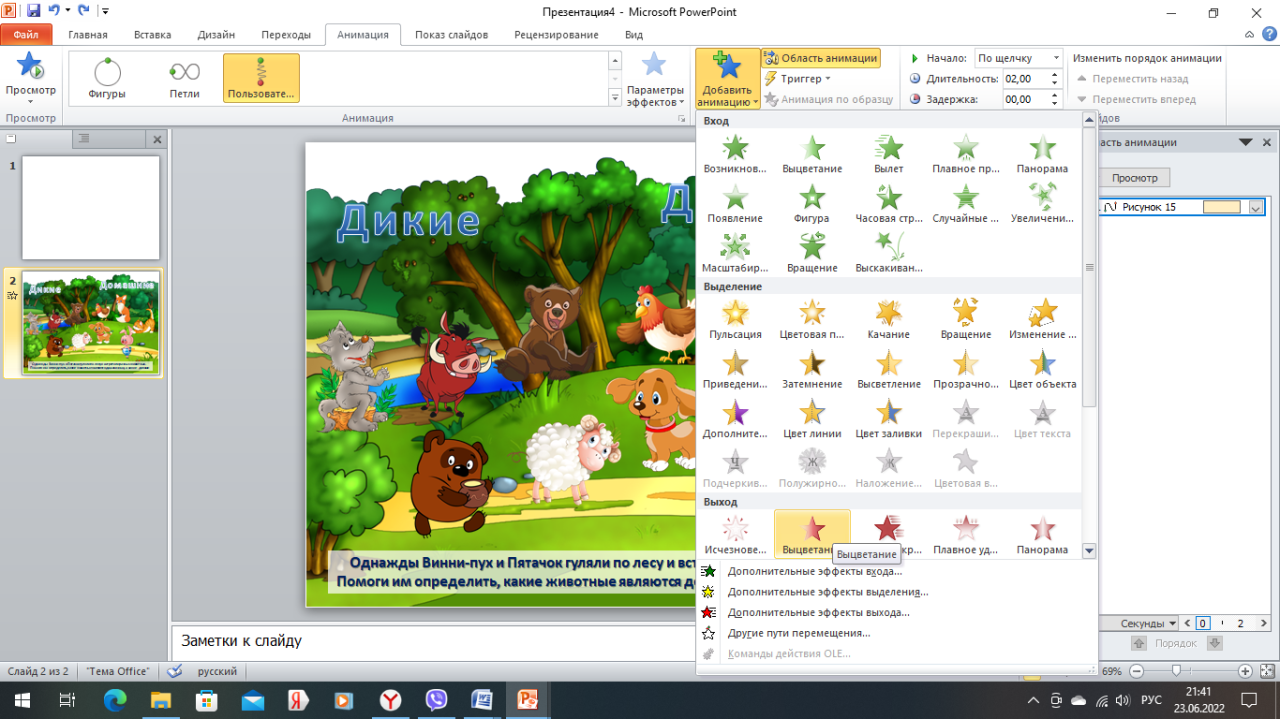This screenshot has width=1280, height=719.
Task: Click the zoom in plus button
Action: pyautogui.click(x=1245, y=671)
